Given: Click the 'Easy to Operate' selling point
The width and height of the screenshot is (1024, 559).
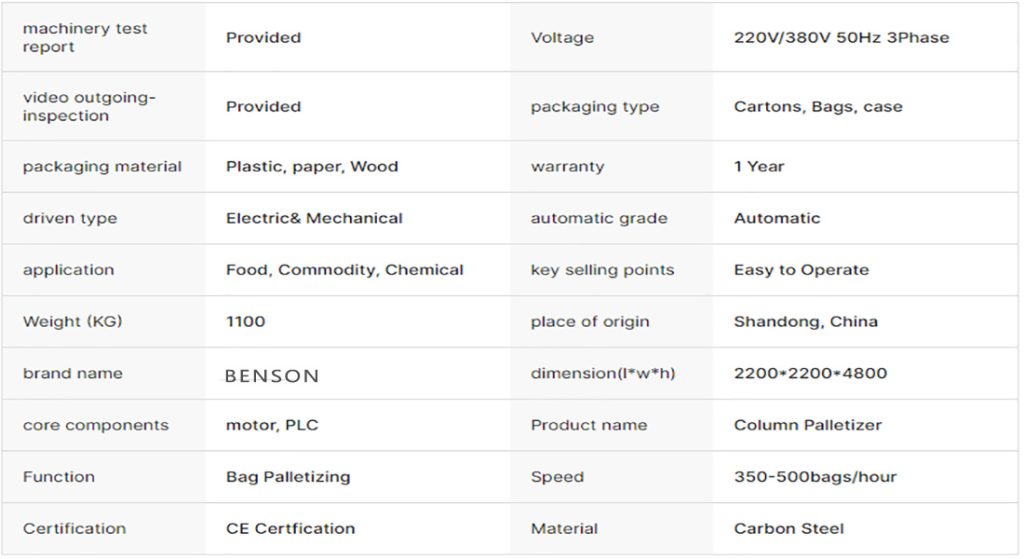Looking at the screenshot, I should click(x=801, y=270).
